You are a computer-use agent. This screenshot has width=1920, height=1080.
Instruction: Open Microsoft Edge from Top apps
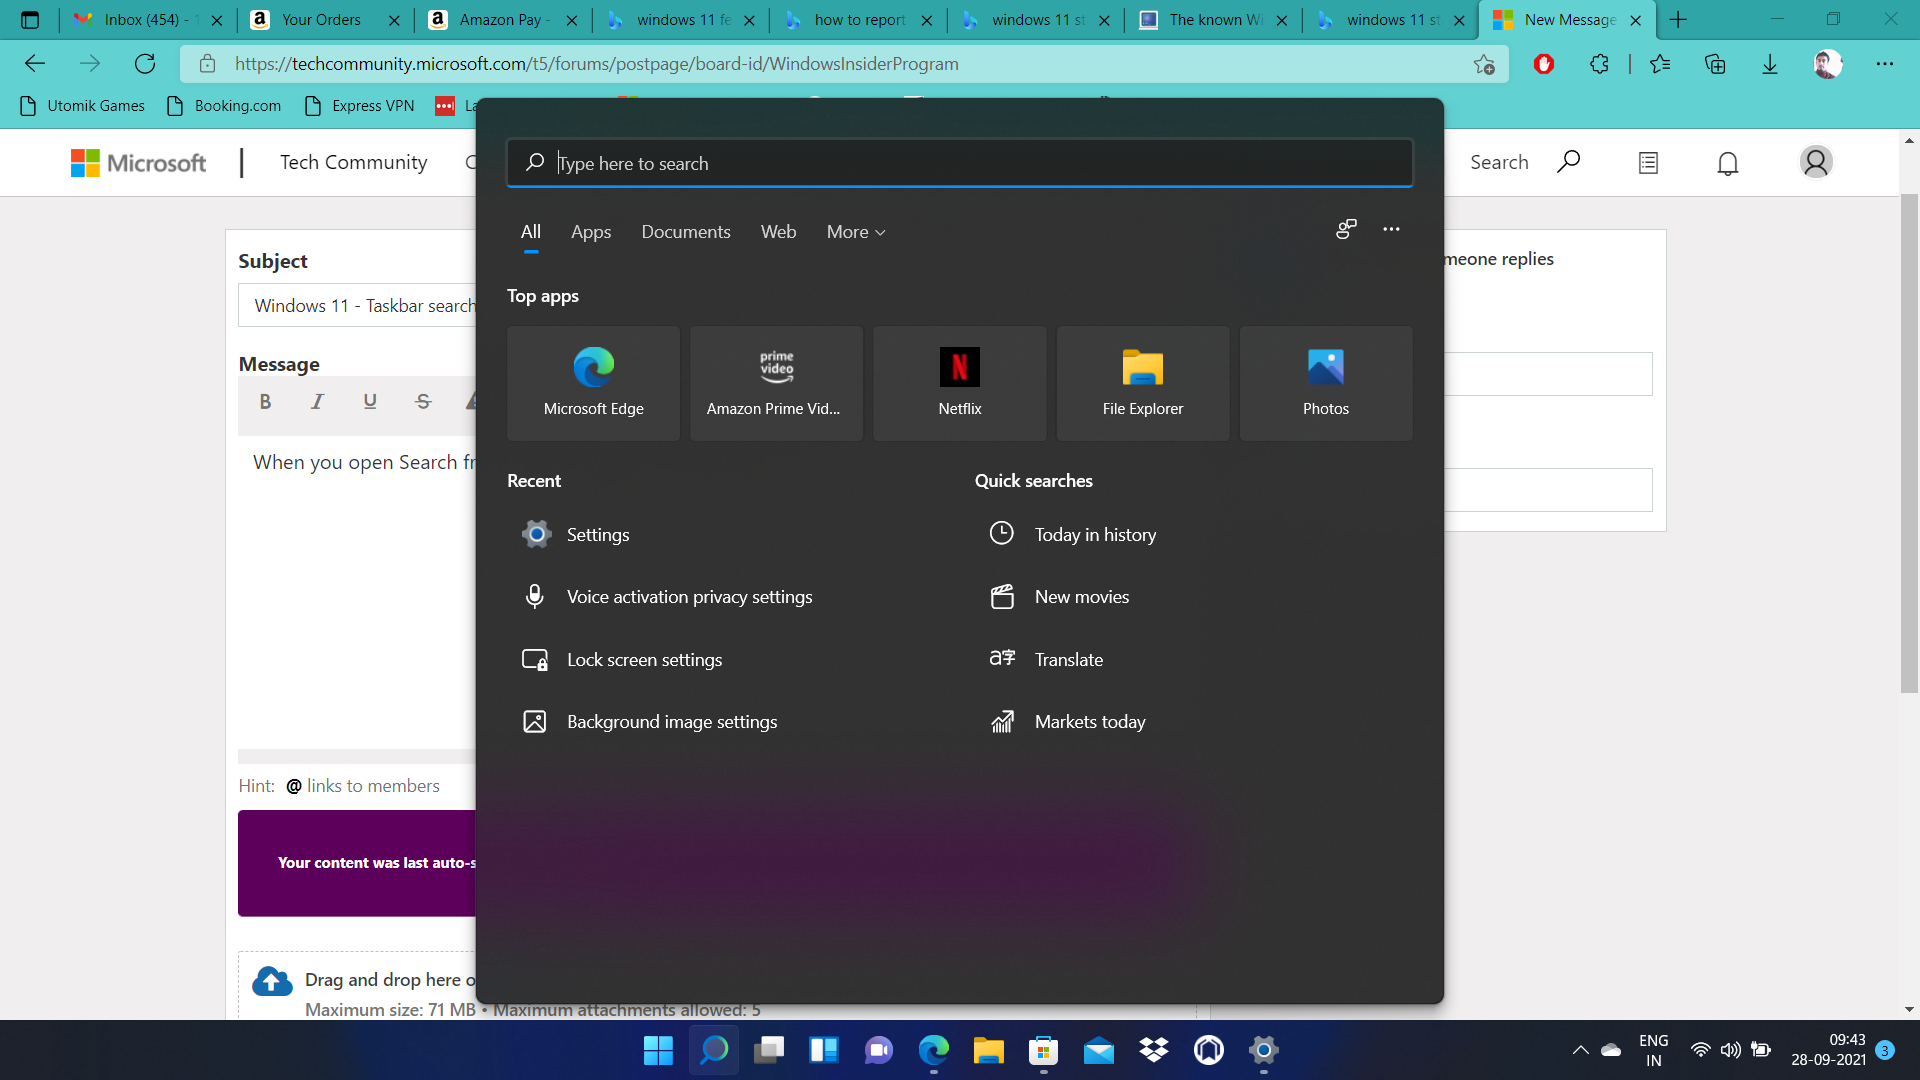593,383
